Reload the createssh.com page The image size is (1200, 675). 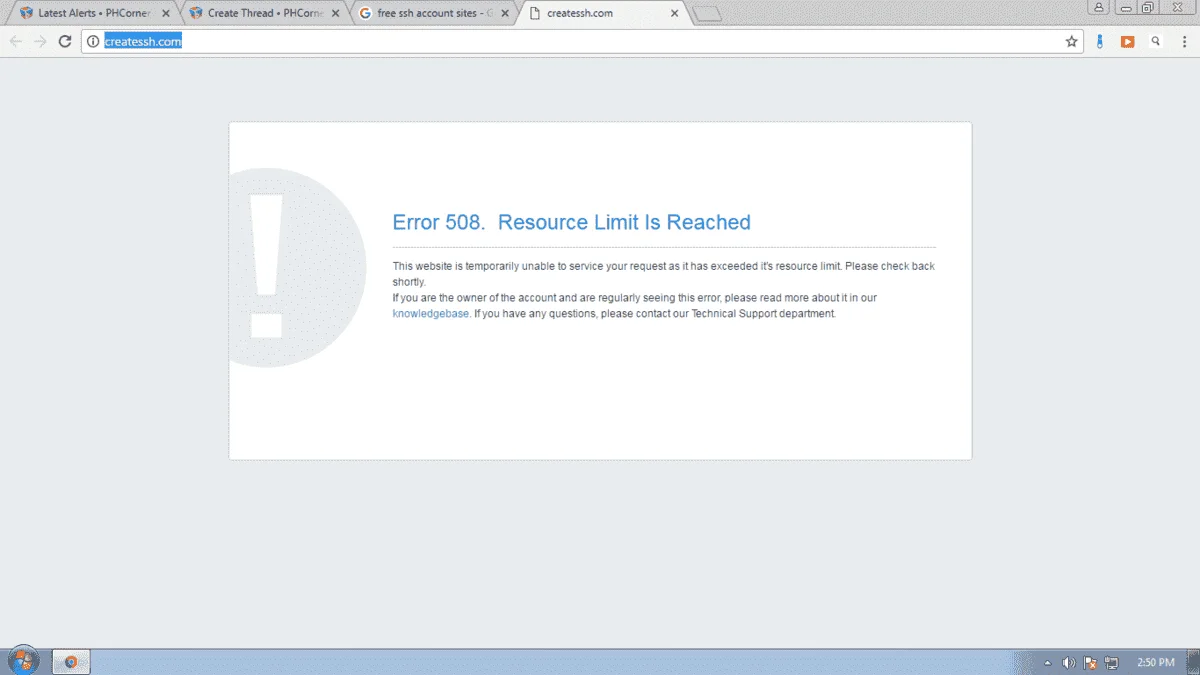click(65, 41)
